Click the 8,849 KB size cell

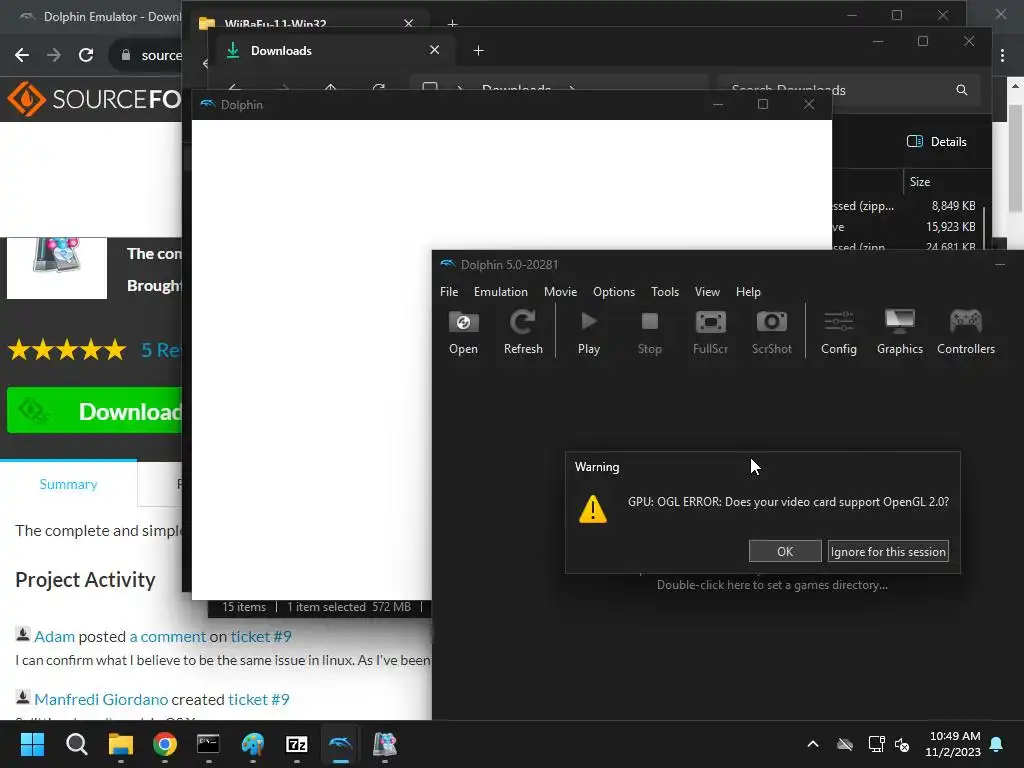point(953,206)
